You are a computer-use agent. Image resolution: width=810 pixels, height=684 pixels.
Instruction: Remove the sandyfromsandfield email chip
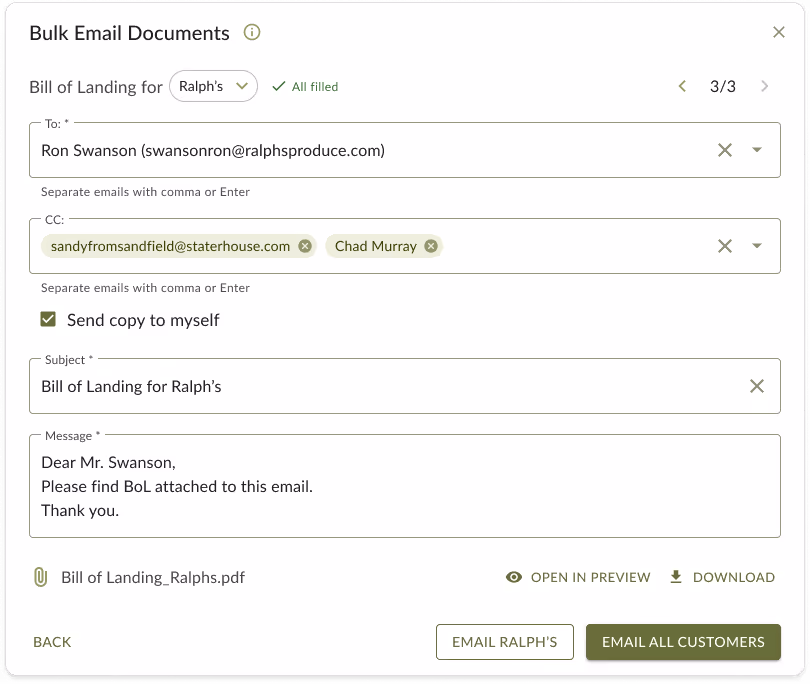tap(305, 245)
